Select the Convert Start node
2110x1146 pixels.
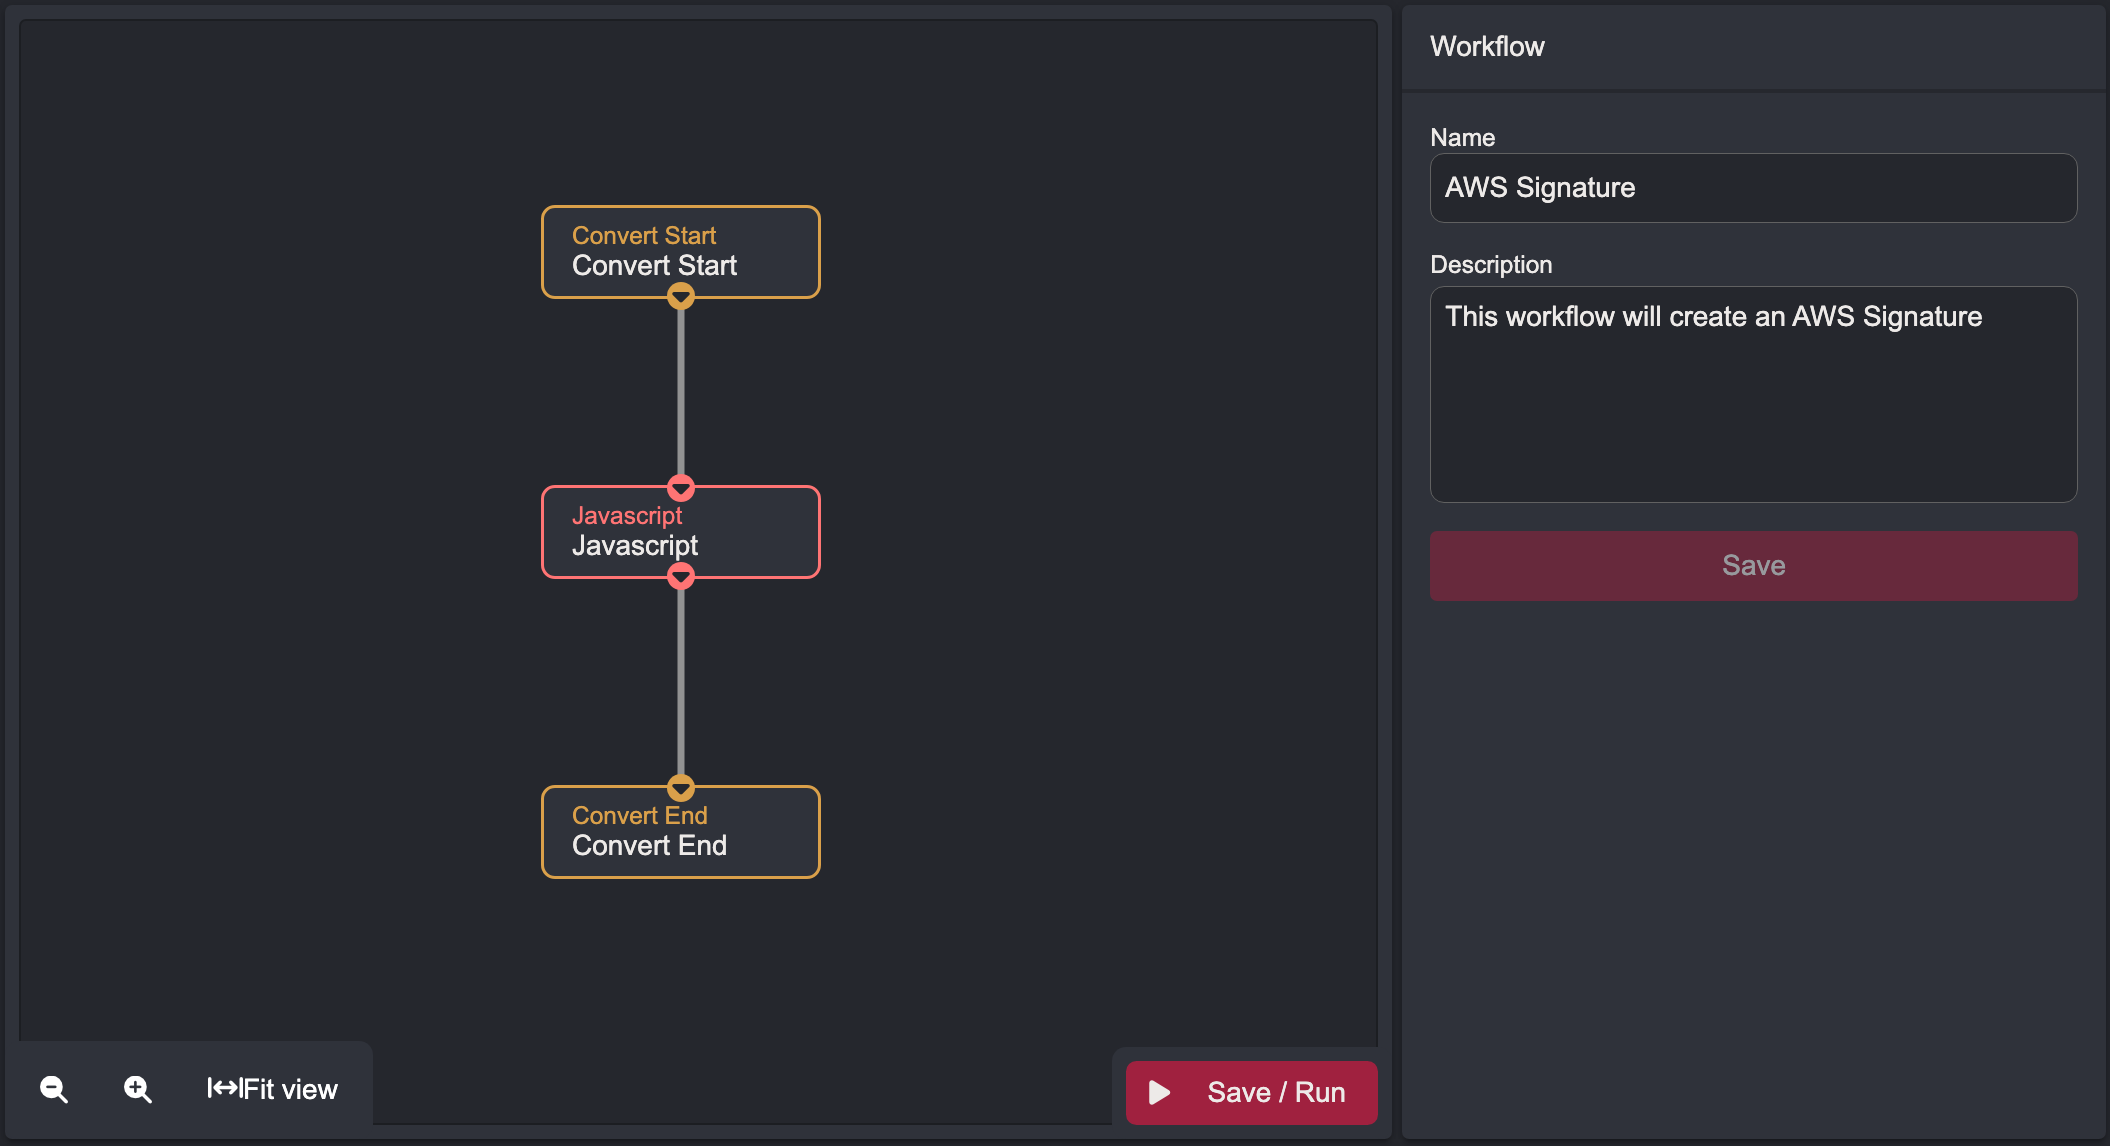pyautogui.click(x=681, y=252)
